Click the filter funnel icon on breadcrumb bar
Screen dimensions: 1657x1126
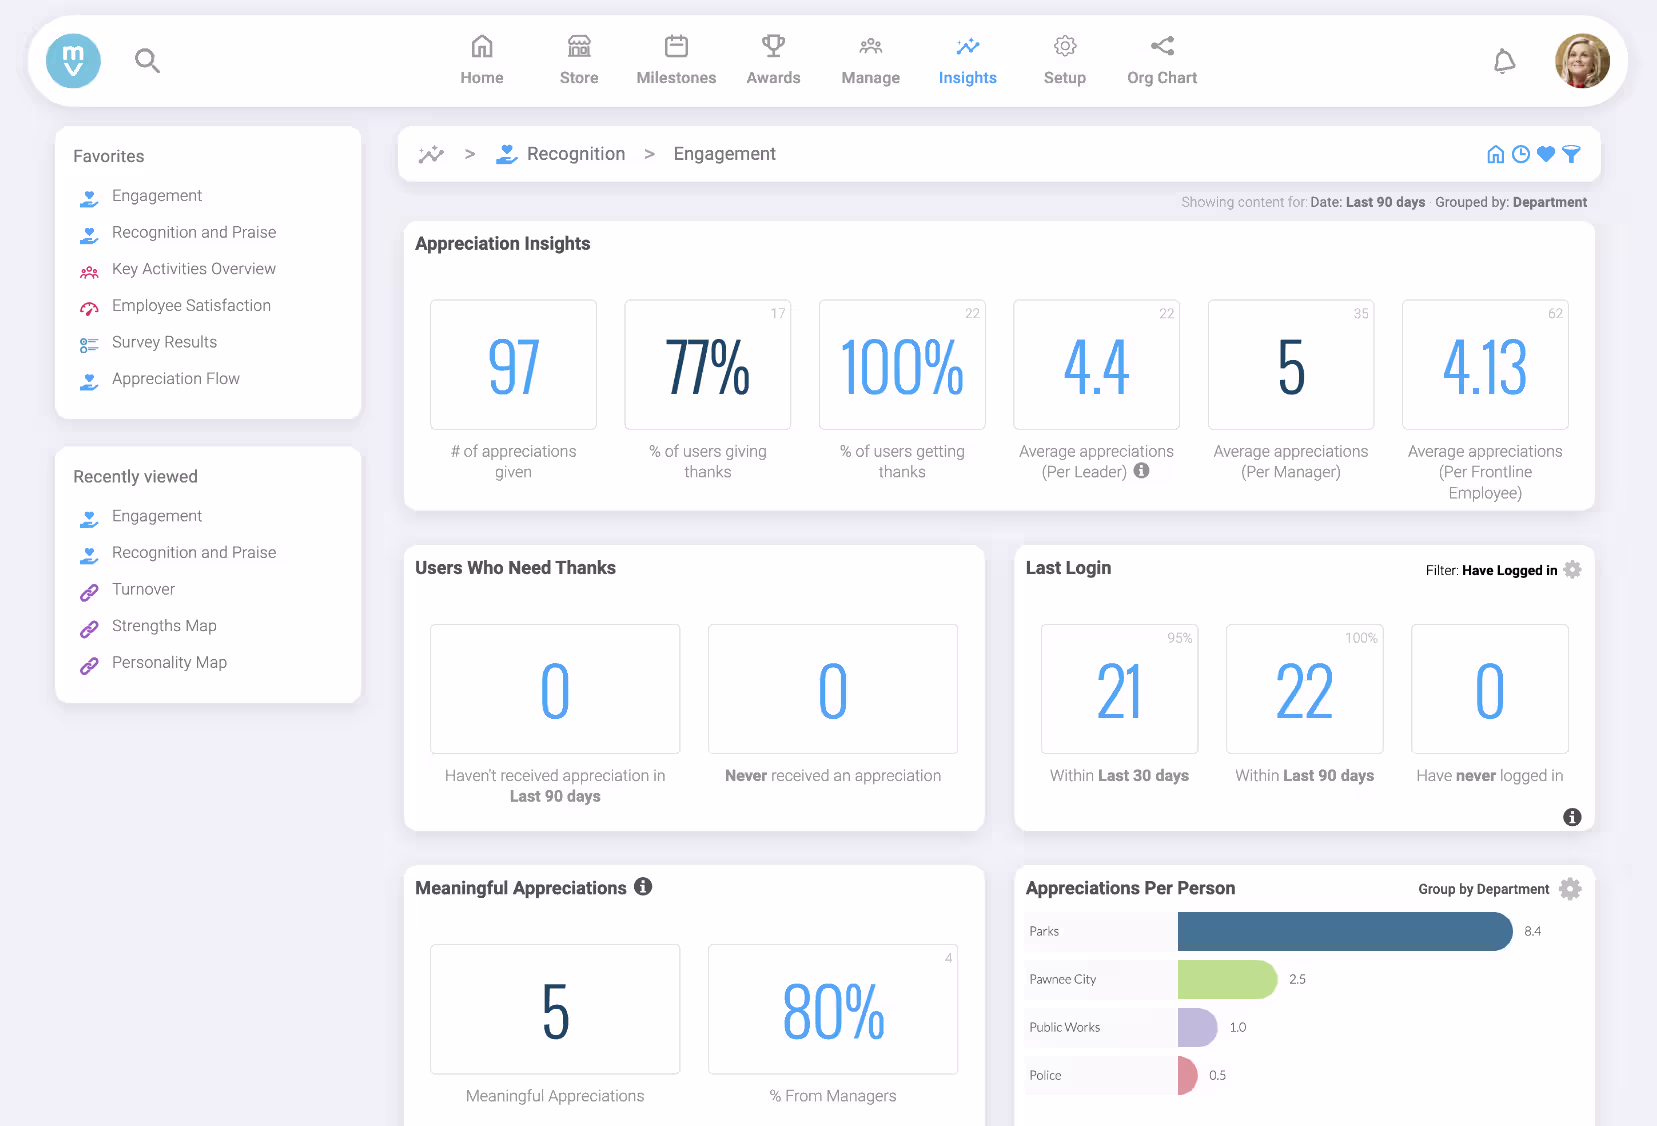(x=1571, y=154)
